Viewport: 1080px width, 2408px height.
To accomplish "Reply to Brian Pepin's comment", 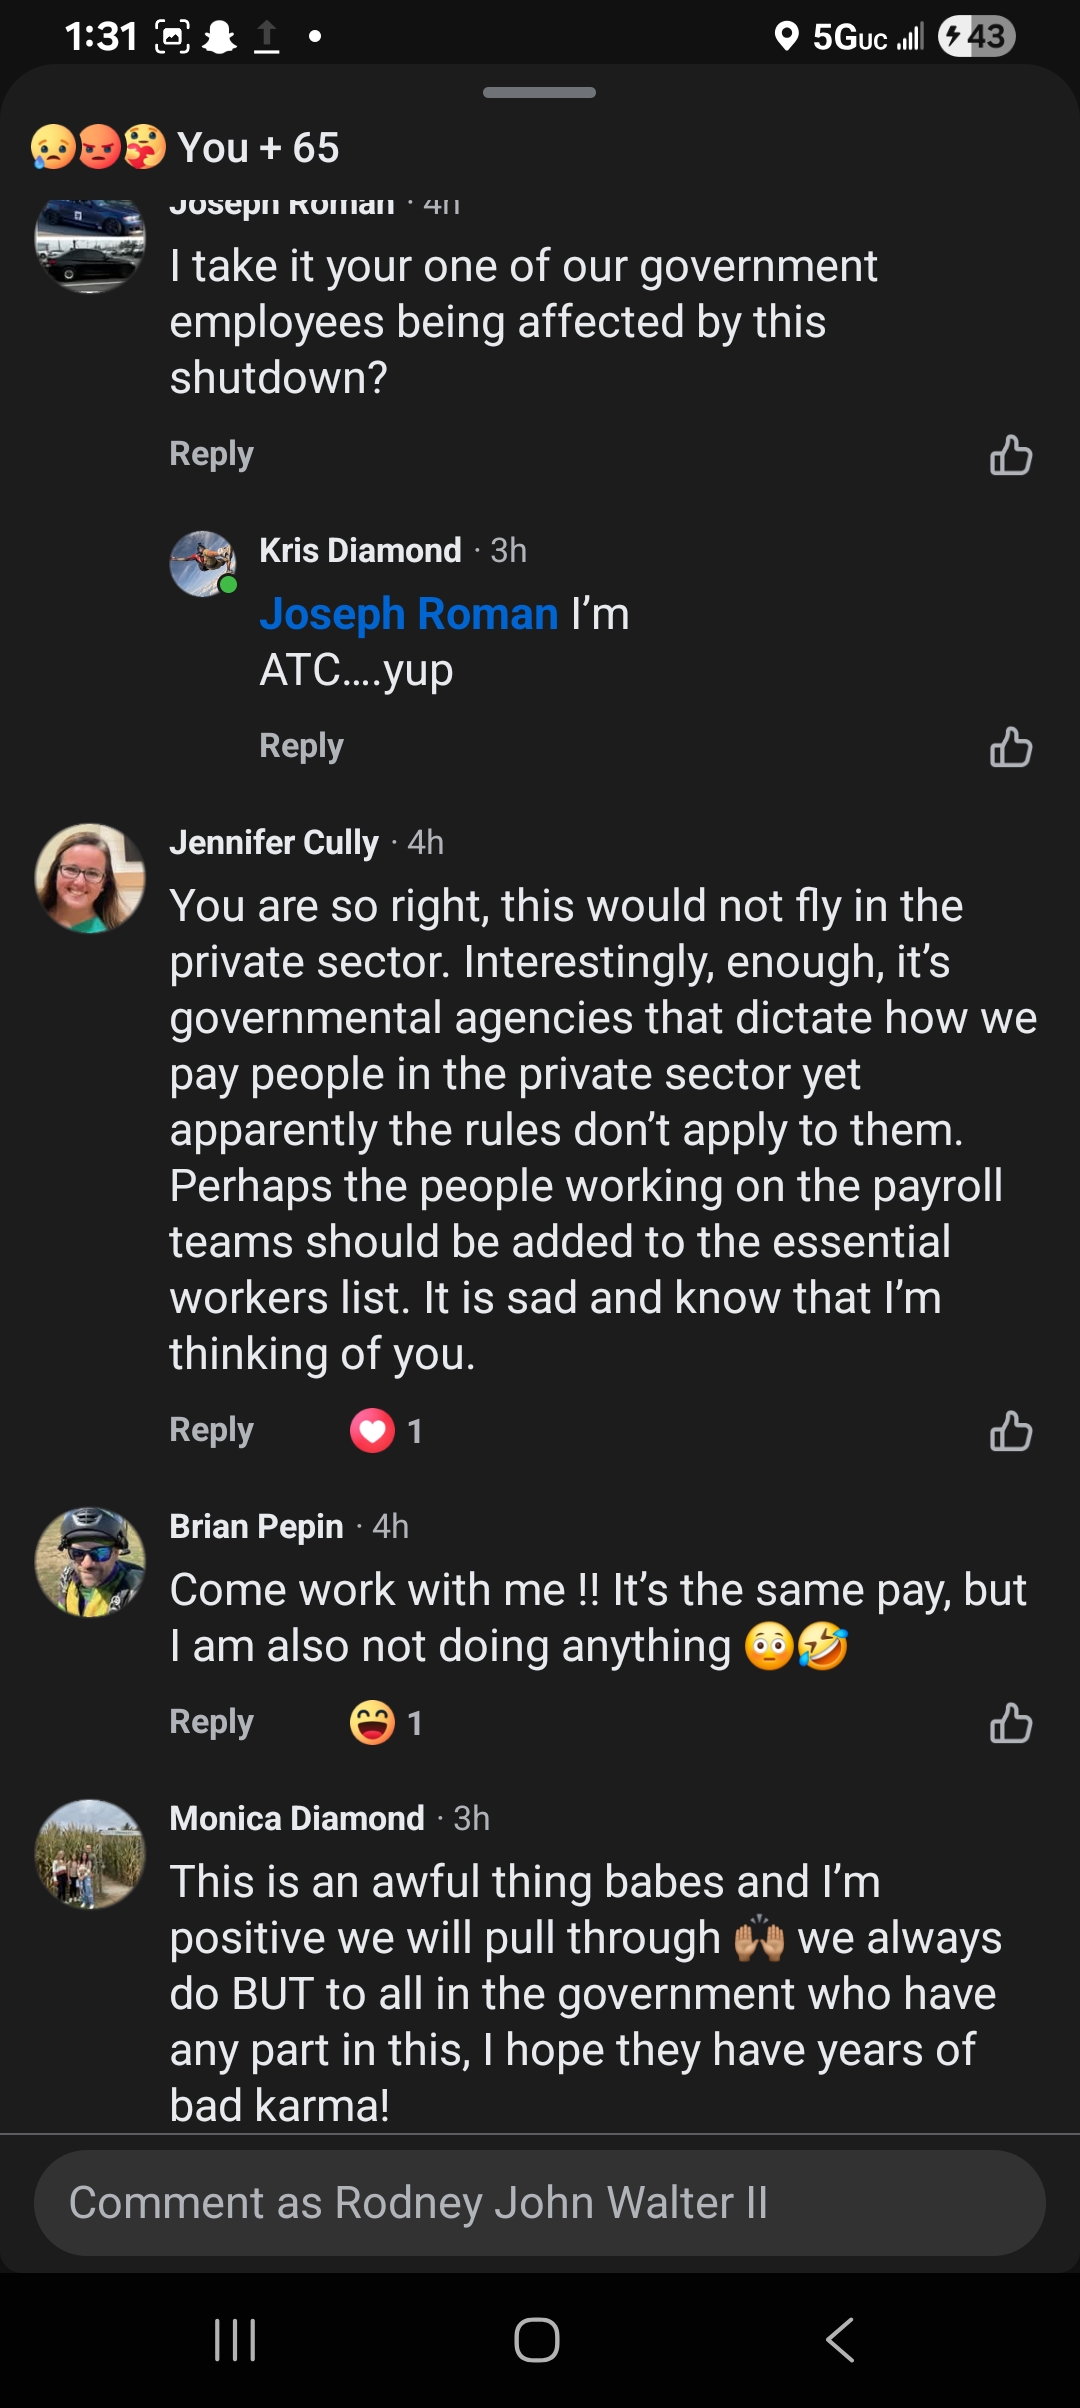I will 212,1722.
